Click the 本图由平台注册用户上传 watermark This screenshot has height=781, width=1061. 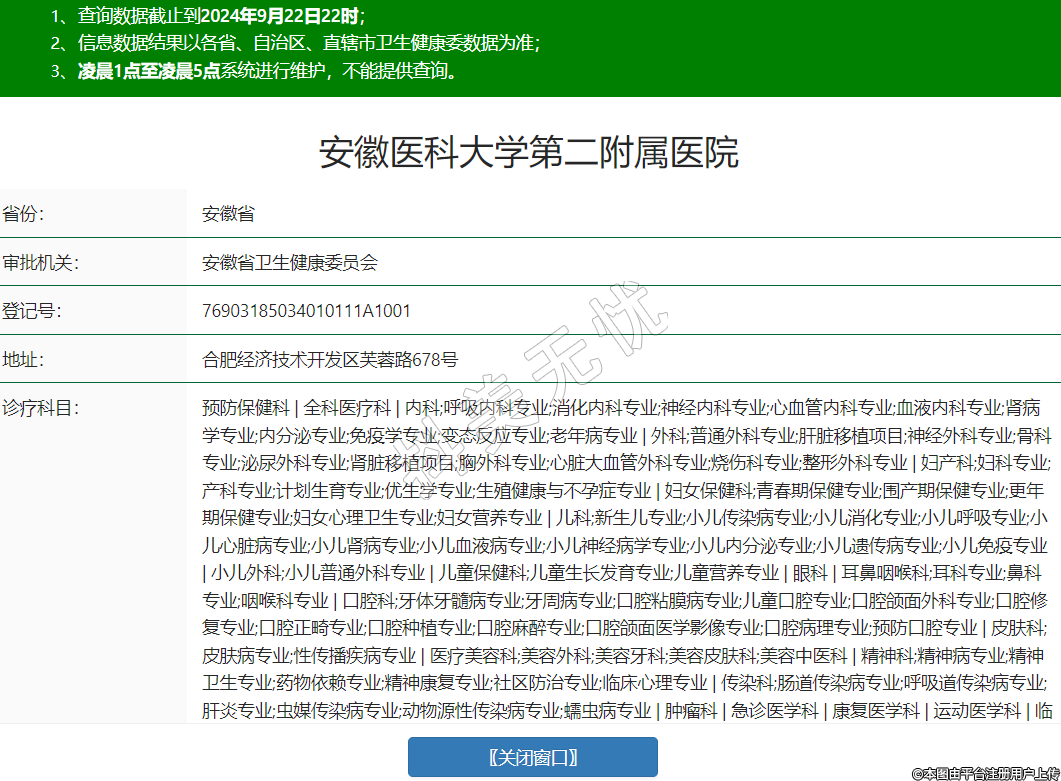(984, 772)
